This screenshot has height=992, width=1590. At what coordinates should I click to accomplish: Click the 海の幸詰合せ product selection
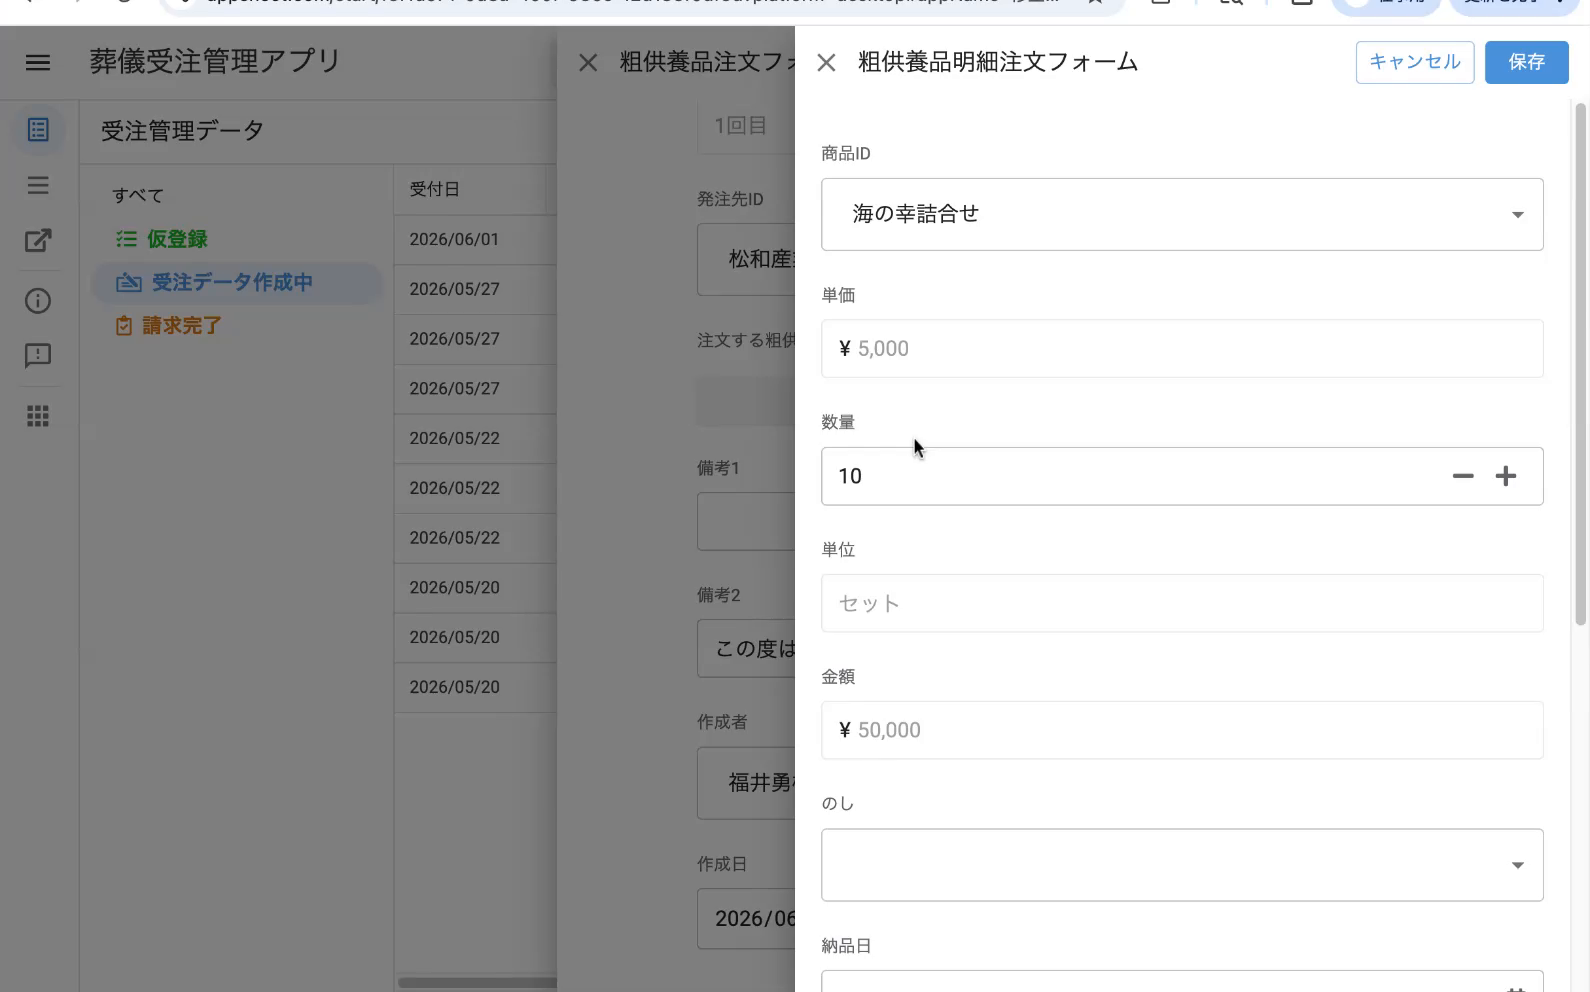[x=1182, y=214]
